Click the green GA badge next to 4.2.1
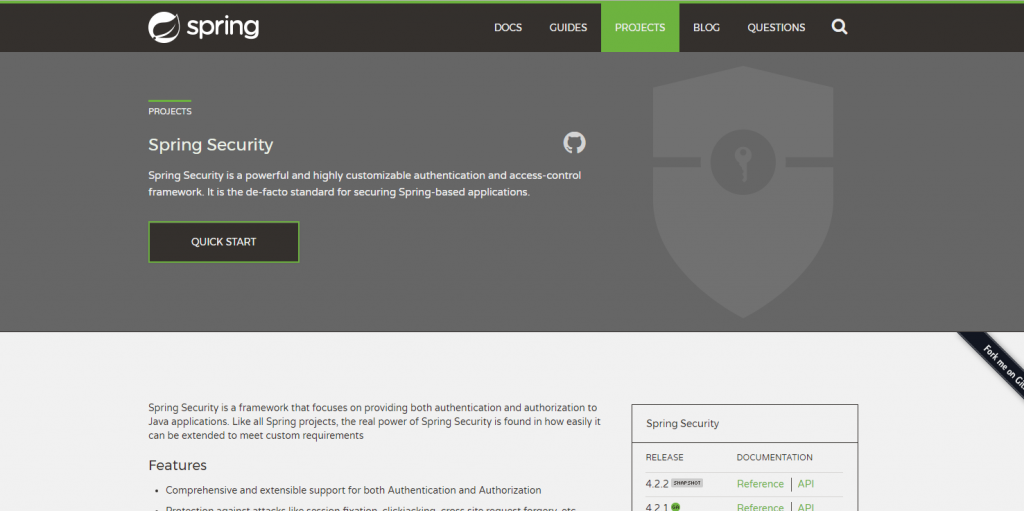Screen dimensions: 1024x511 click(x=676, y=507)
